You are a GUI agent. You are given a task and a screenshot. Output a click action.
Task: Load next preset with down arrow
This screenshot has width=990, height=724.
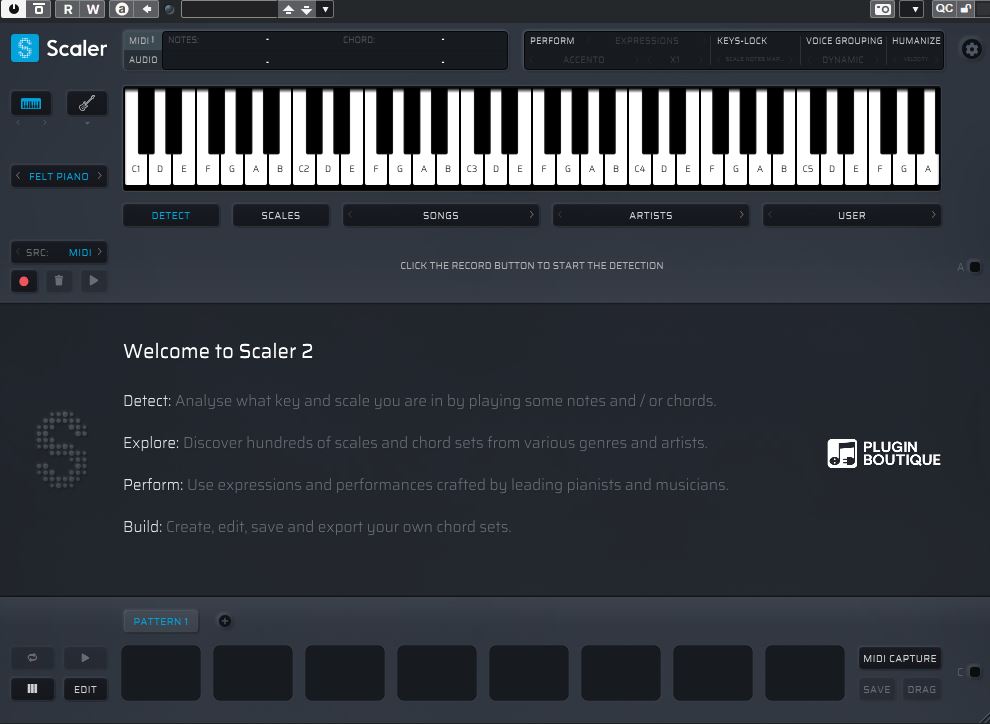[x=306, y=9]
